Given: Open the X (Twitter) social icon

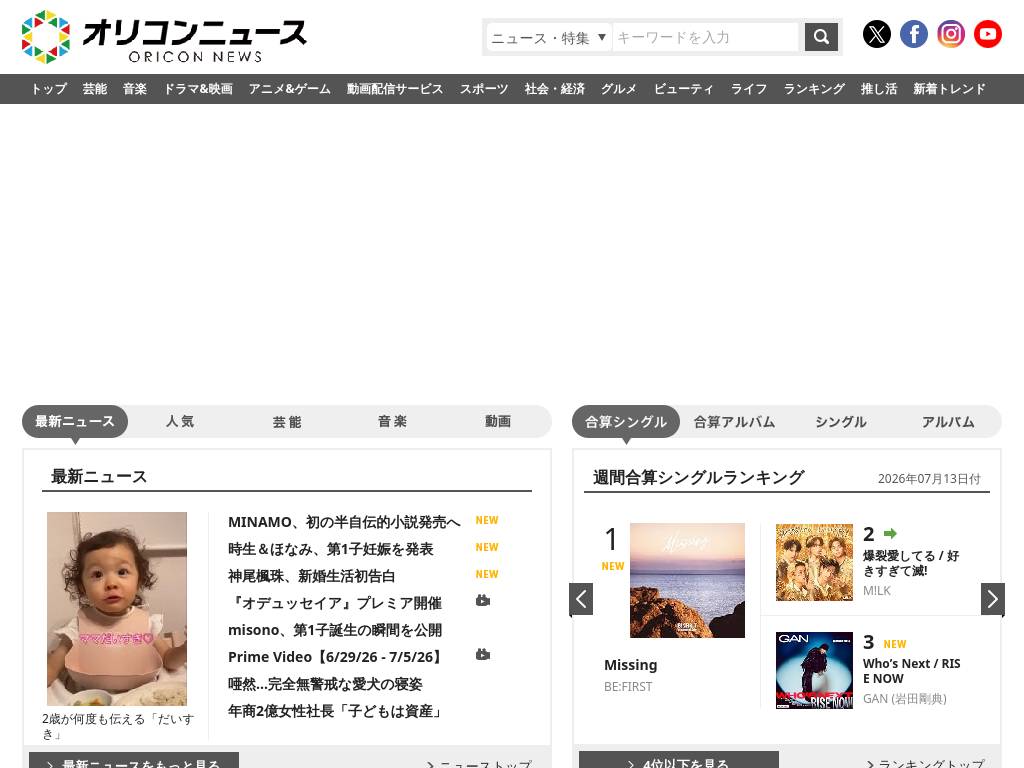Looking at the screenshot, I should [876, 34].
